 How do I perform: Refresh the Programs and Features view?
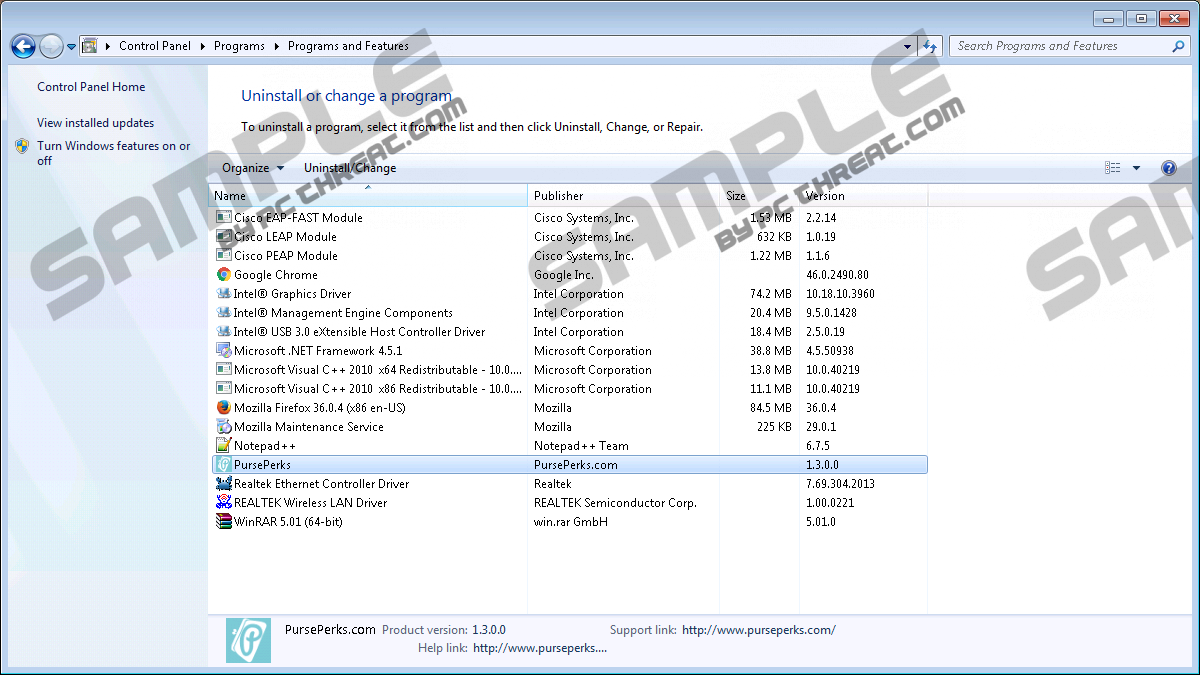click(931, 46)
